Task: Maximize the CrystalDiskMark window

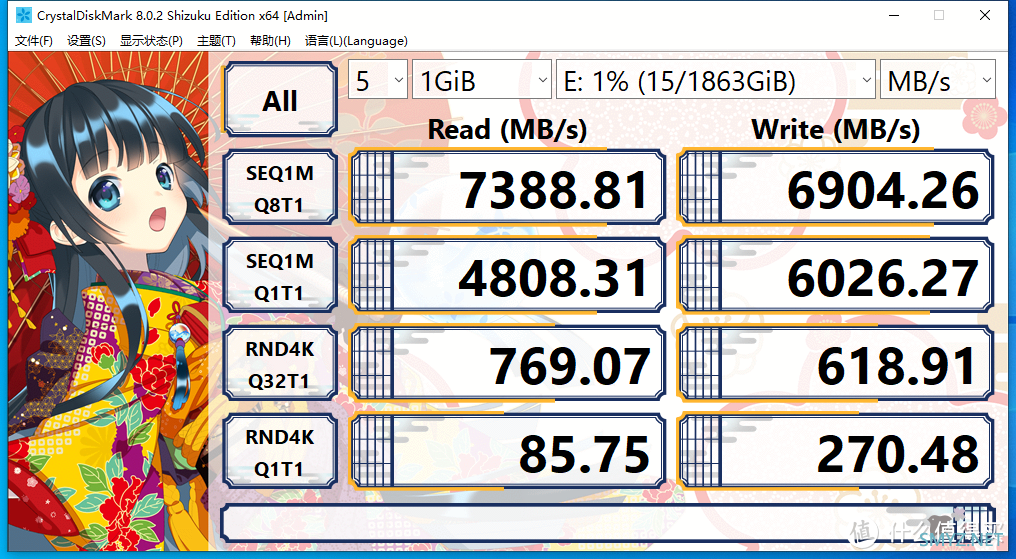Action: pyautogui.click(x=939, y=15)
